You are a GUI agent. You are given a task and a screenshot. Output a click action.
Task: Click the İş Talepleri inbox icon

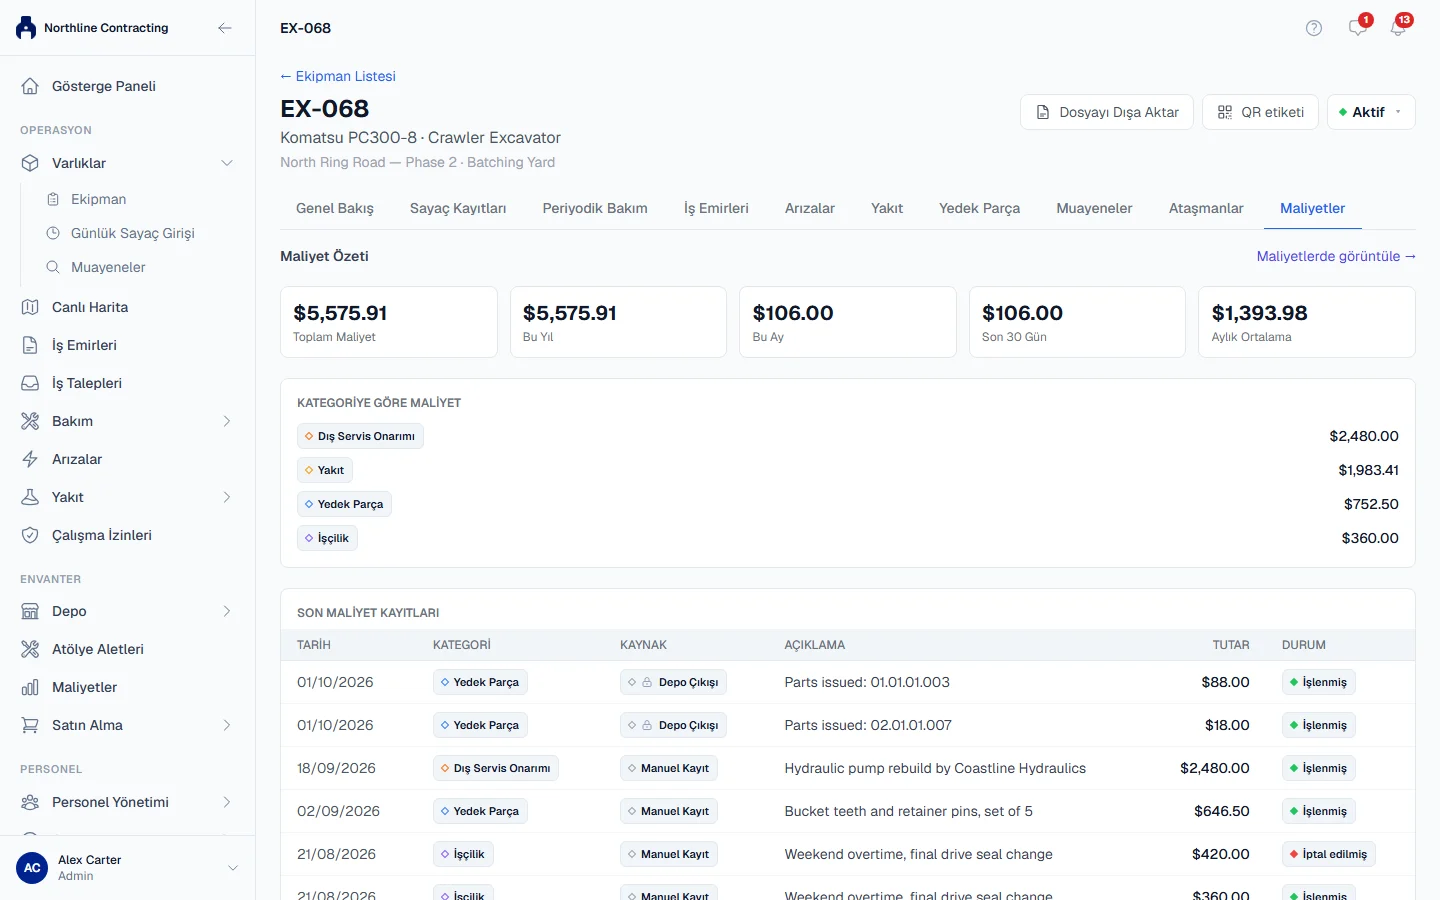[30, 383]
